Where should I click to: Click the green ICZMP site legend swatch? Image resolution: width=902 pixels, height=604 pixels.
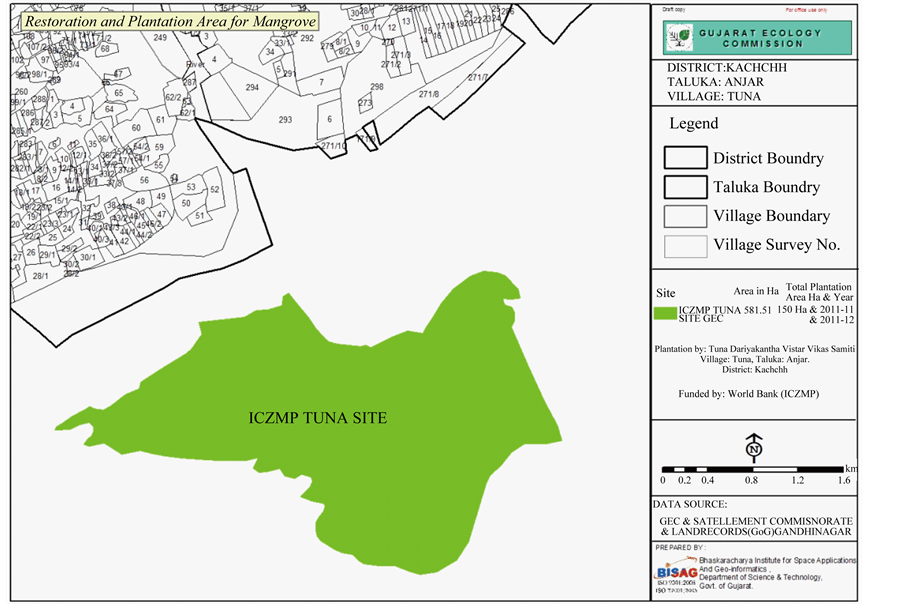pos(665,313)
